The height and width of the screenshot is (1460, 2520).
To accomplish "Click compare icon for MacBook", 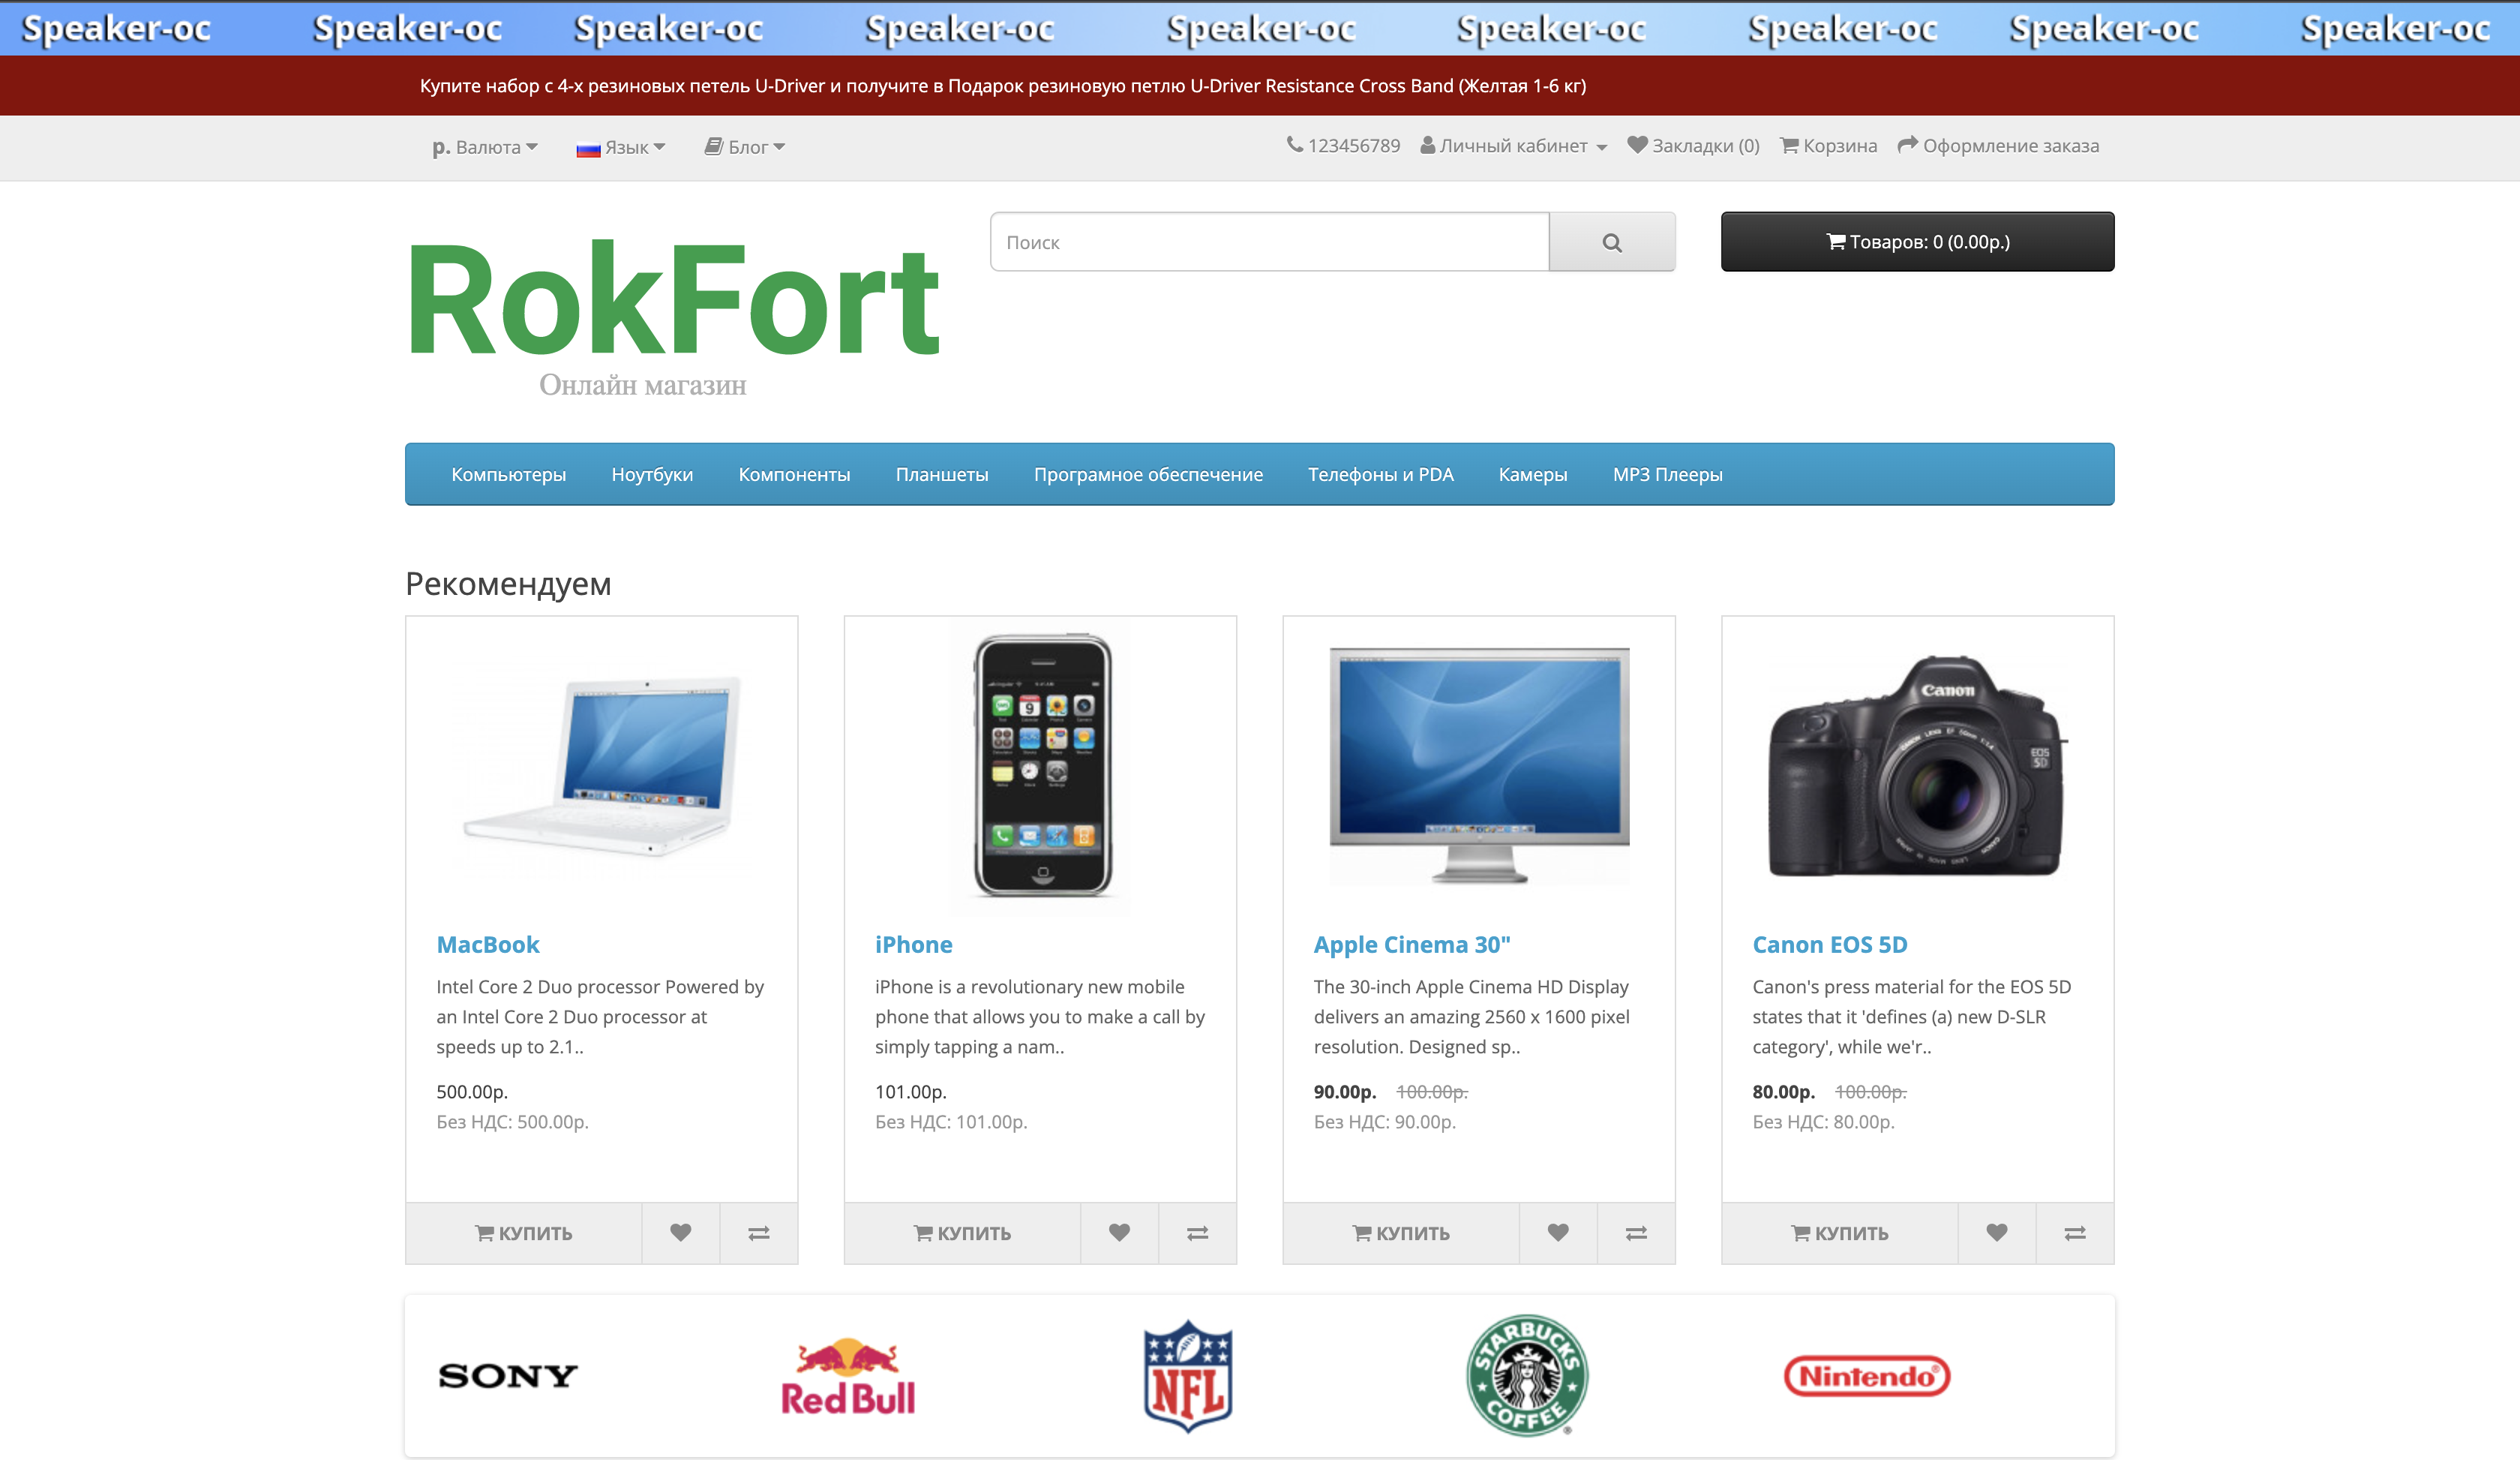I will pyautogui.click(x=758, y=1232).
